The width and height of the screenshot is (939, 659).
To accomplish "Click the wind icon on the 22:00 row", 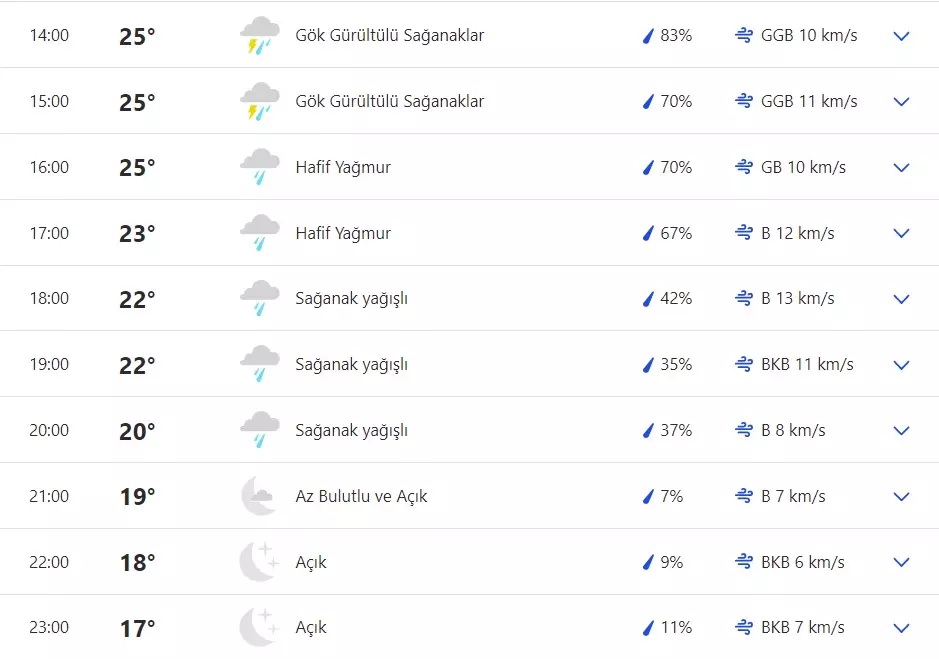I will (x=742, y=561).
